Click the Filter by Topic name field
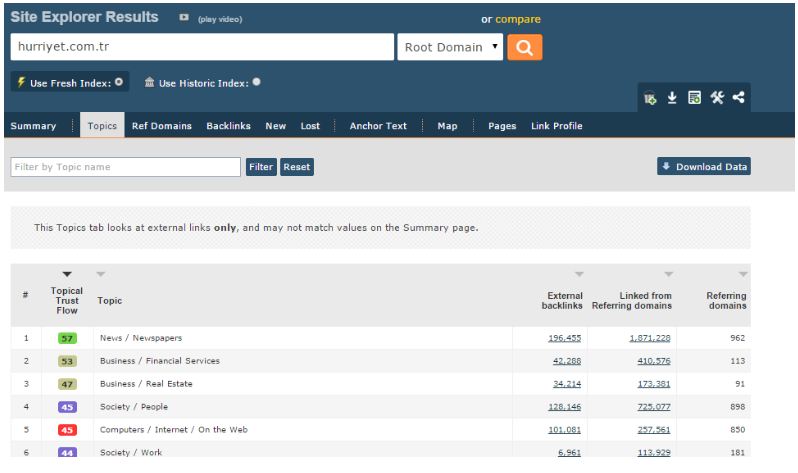Viewport: 798px width, 473px height. coord(125,167)
